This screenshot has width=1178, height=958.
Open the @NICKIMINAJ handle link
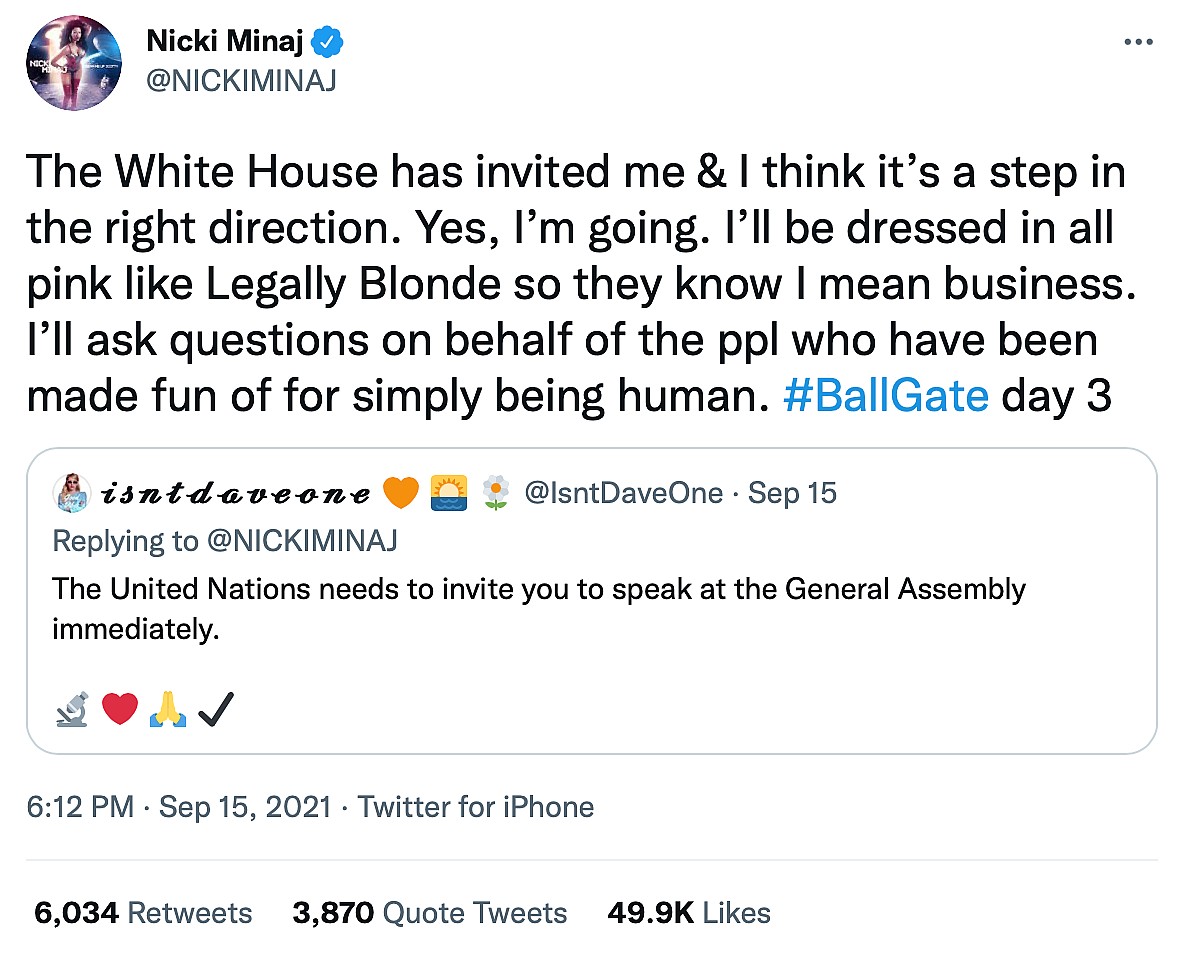pyautogui.click(x=241, y=80)
